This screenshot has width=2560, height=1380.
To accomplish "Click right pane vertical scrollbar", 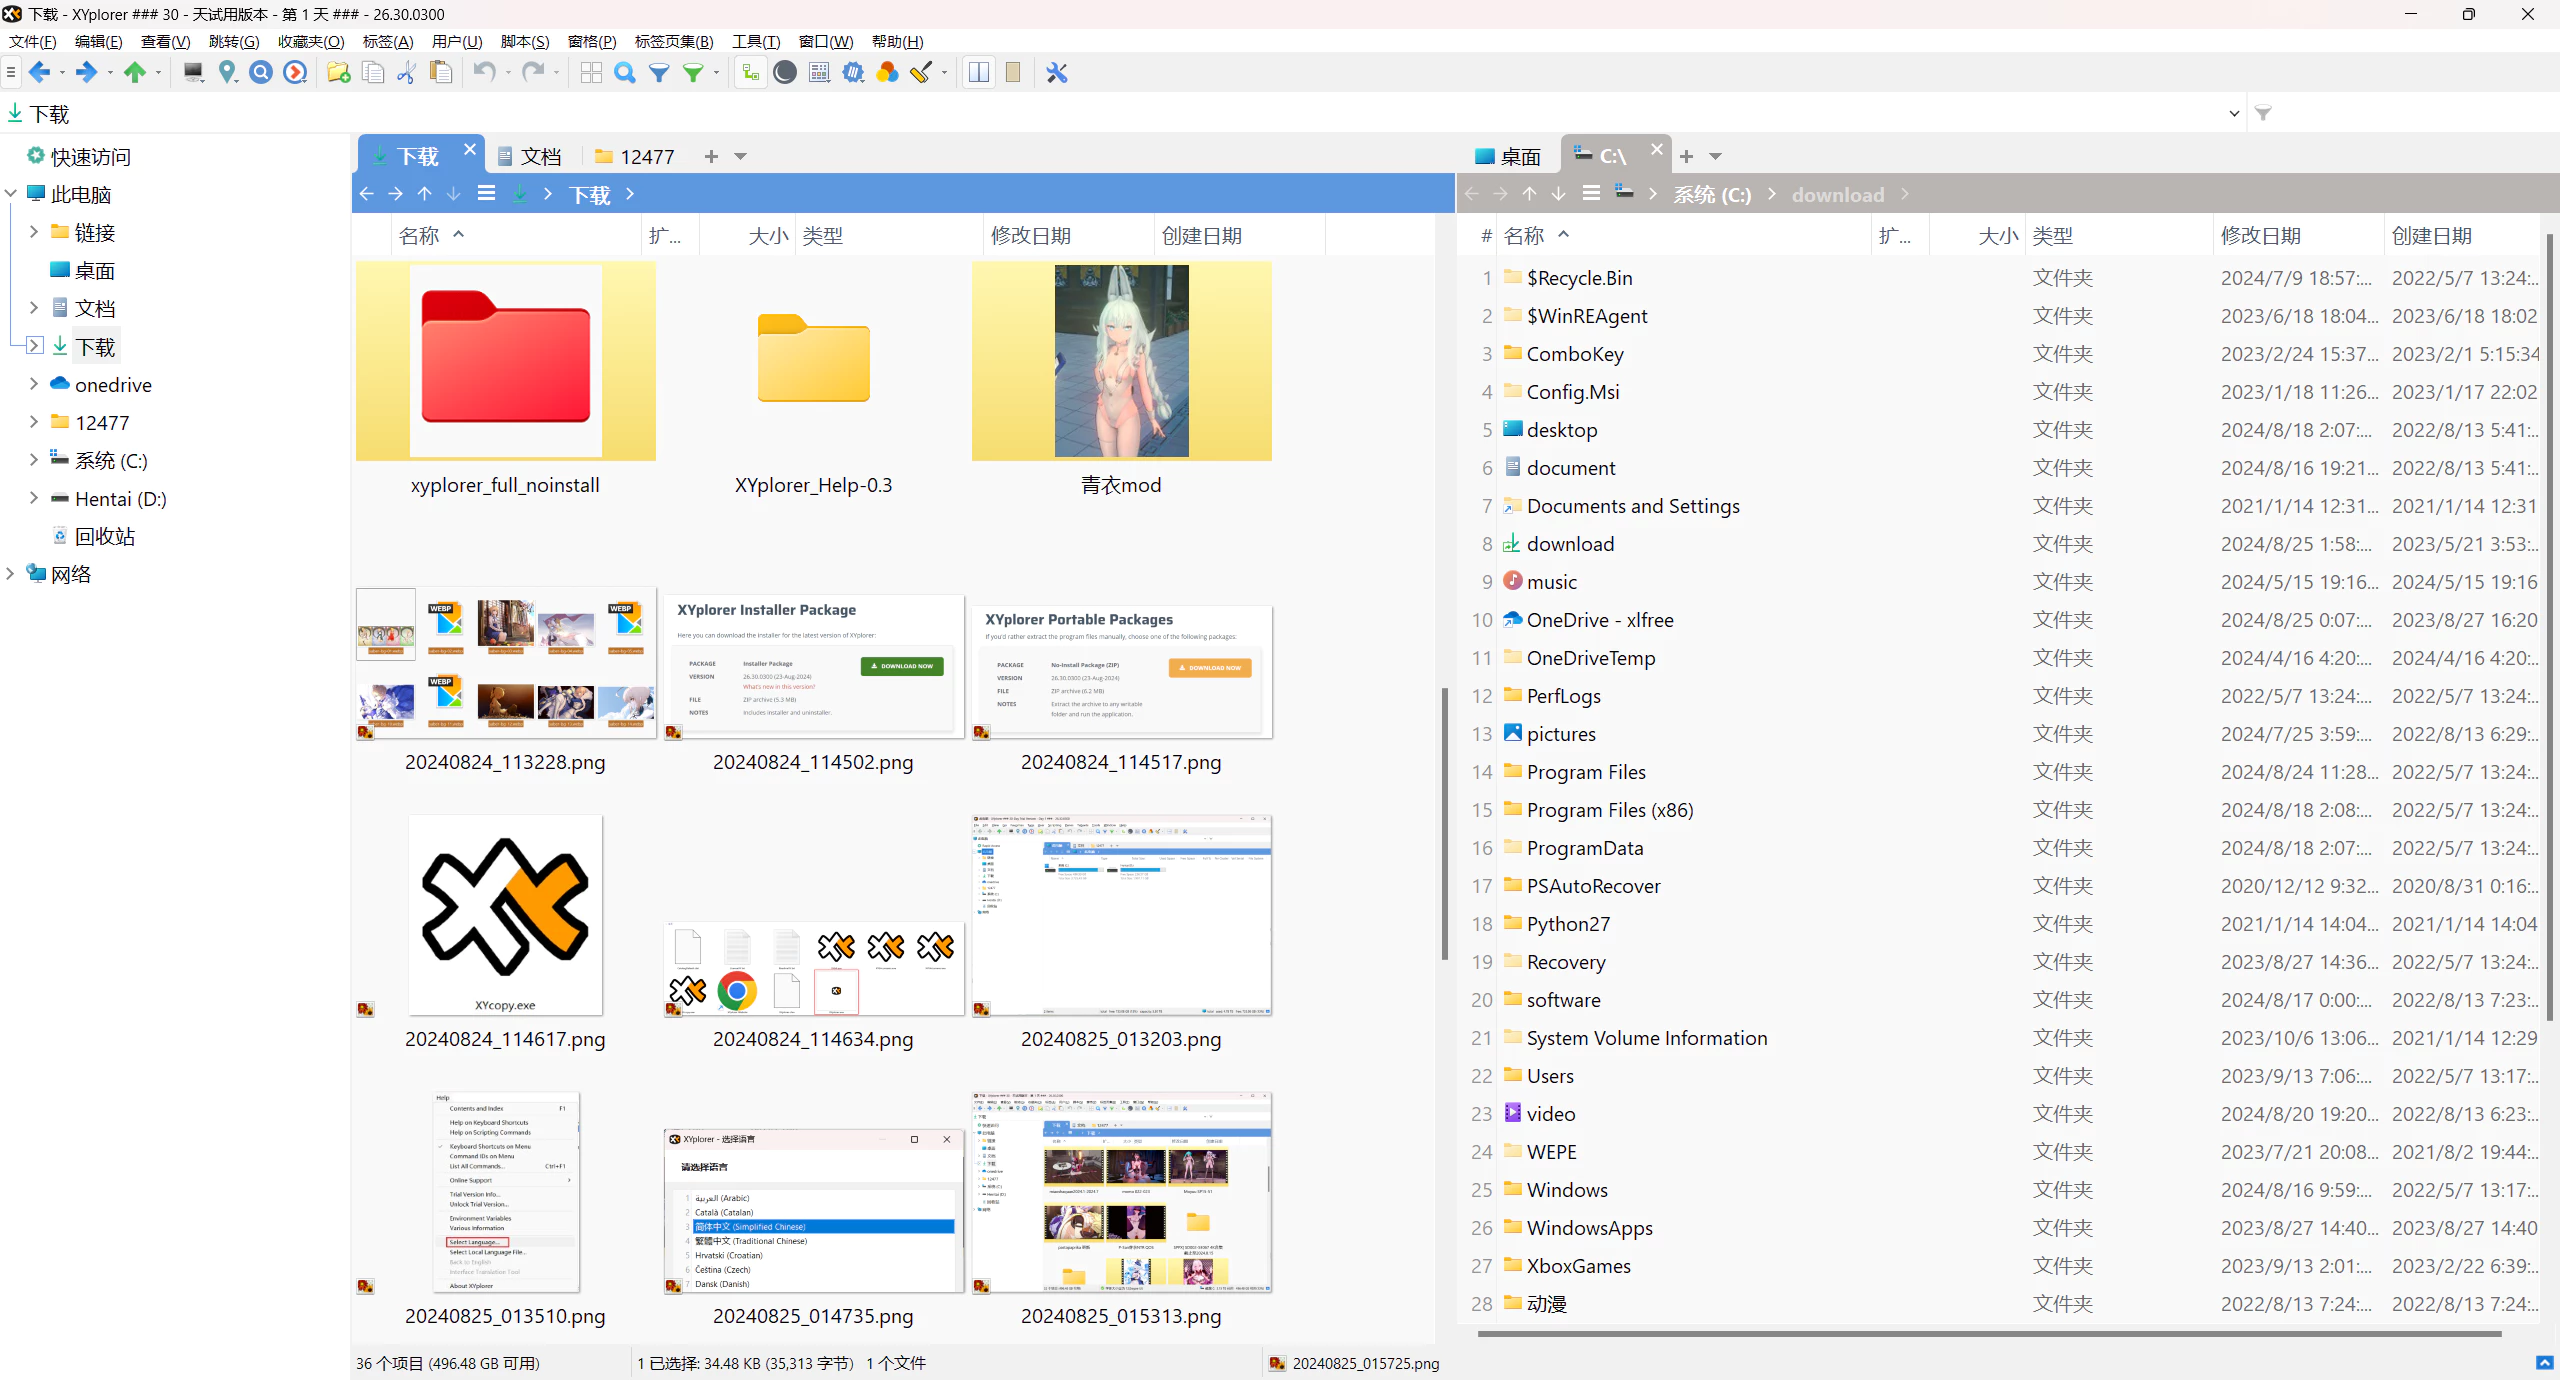I will pos(2549,628).
